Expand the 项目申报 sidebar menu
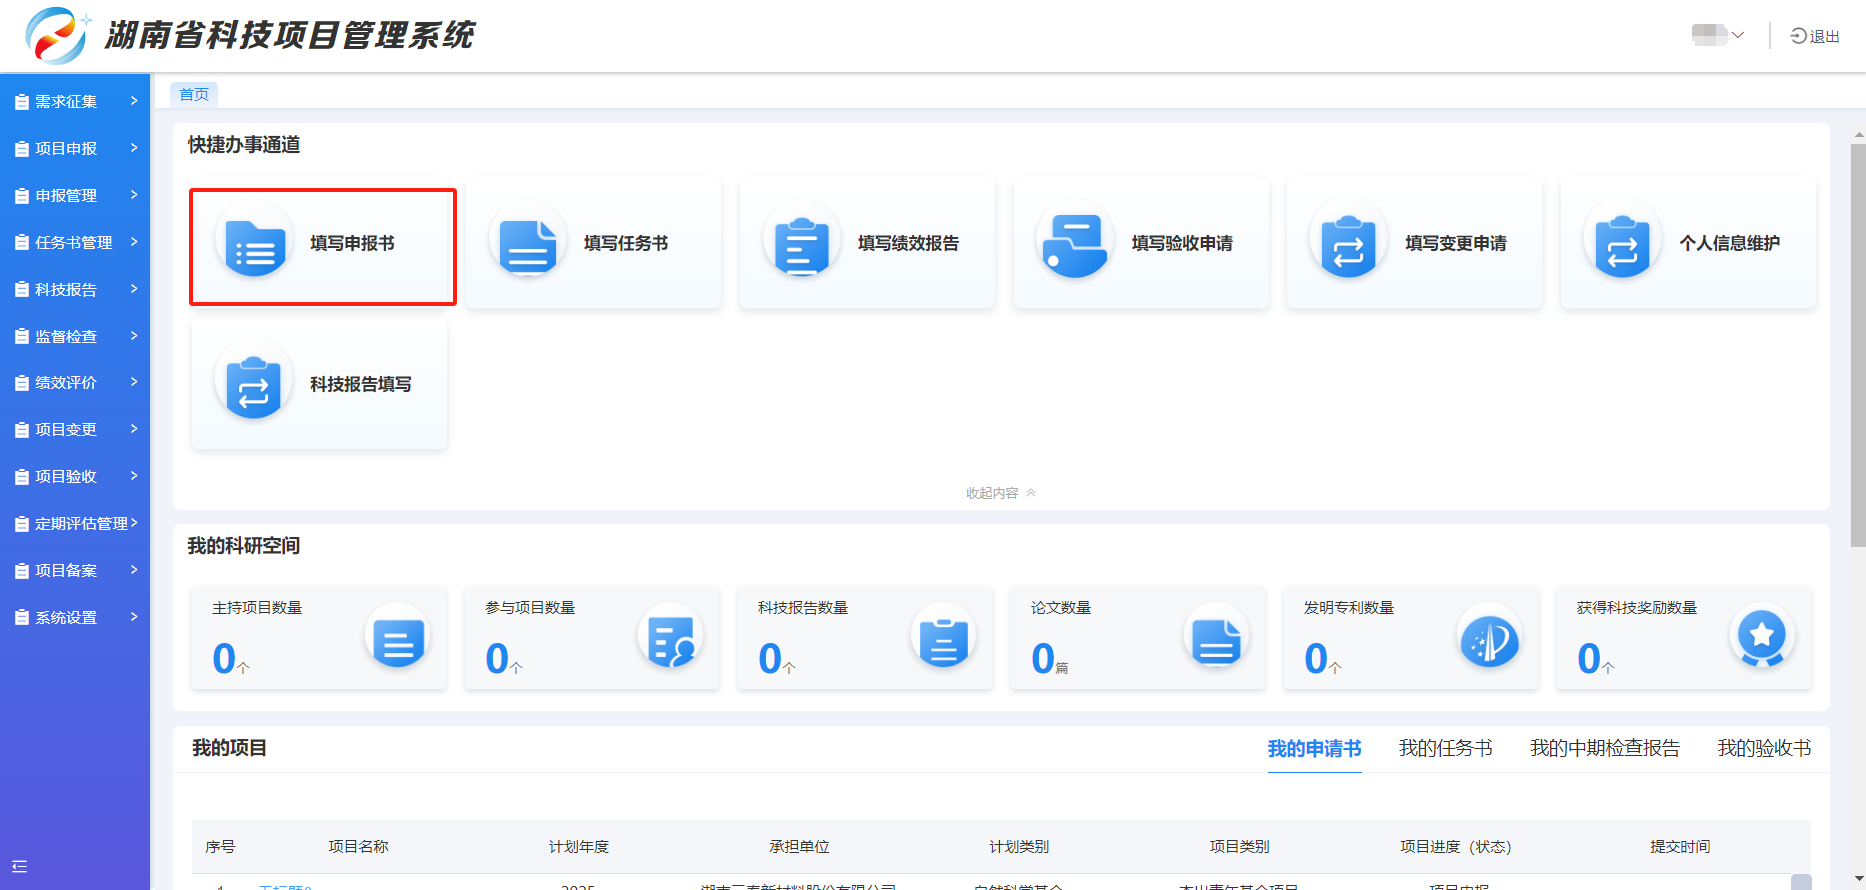This screenshot has height=890, width=1866. [75, 148]
